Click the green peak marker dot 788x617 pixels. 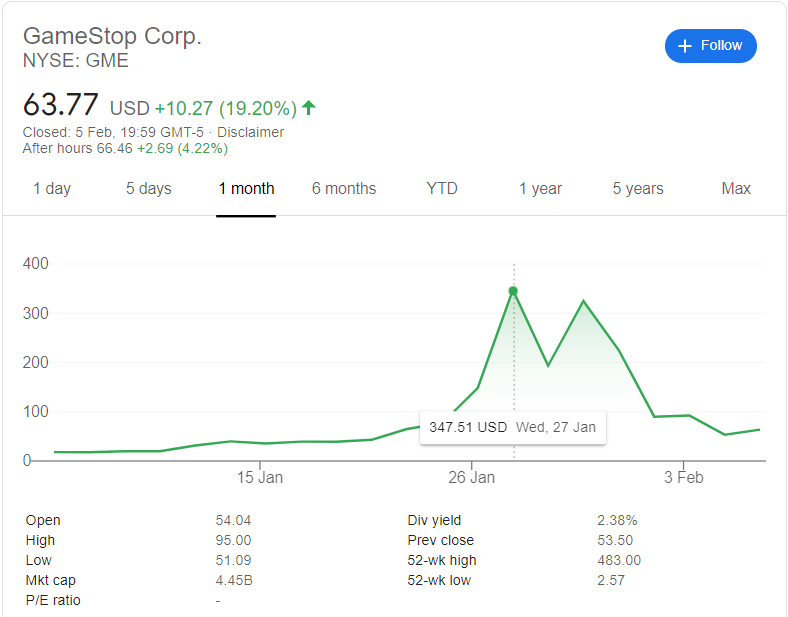(x=513, y=291)
